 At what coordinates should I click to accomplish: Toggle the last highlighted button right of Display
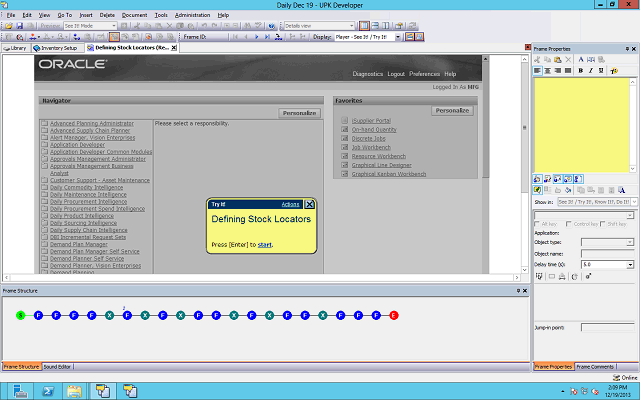coord(419,37)
